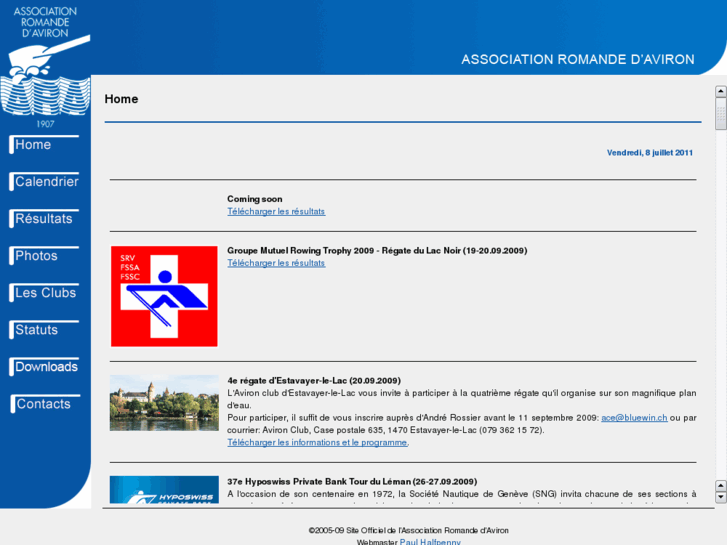Click the 4e régate d'Estavayer-le-Lac heading
Image resolution: width=727 pixels, height=545 pixels.
(x=314, y=381)
